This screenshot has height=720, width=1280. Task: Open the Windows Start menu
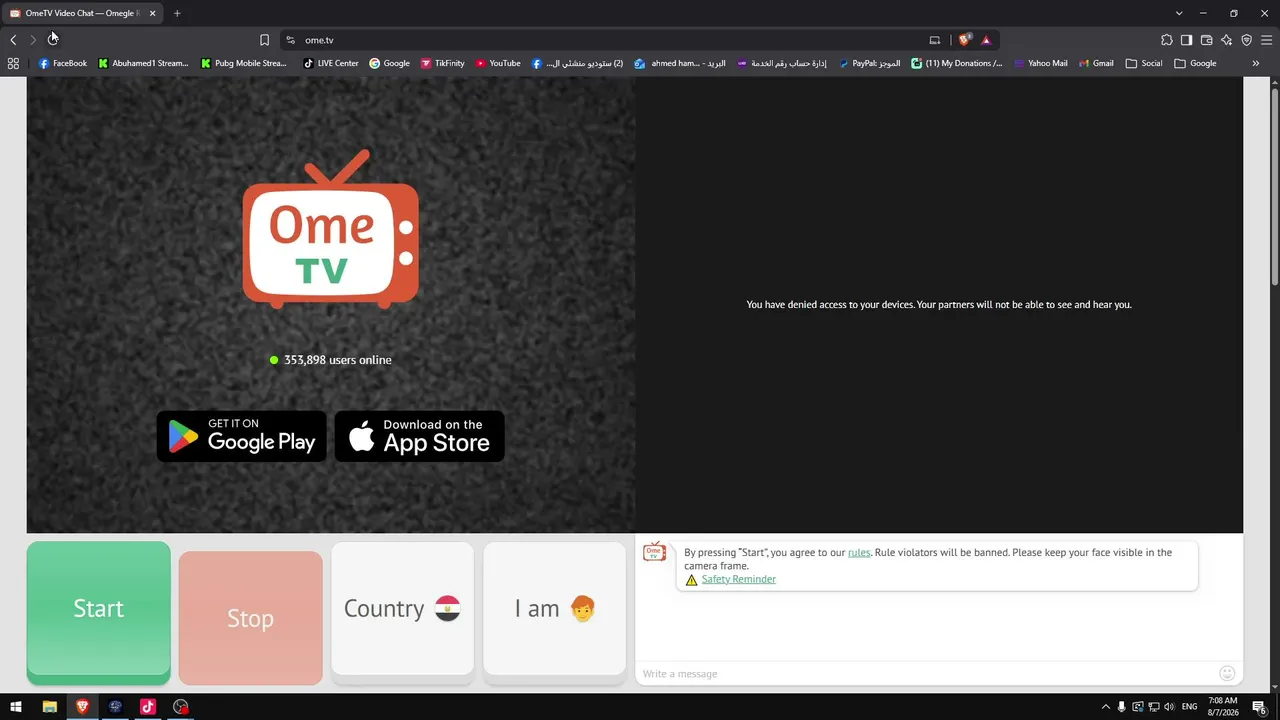16,706
